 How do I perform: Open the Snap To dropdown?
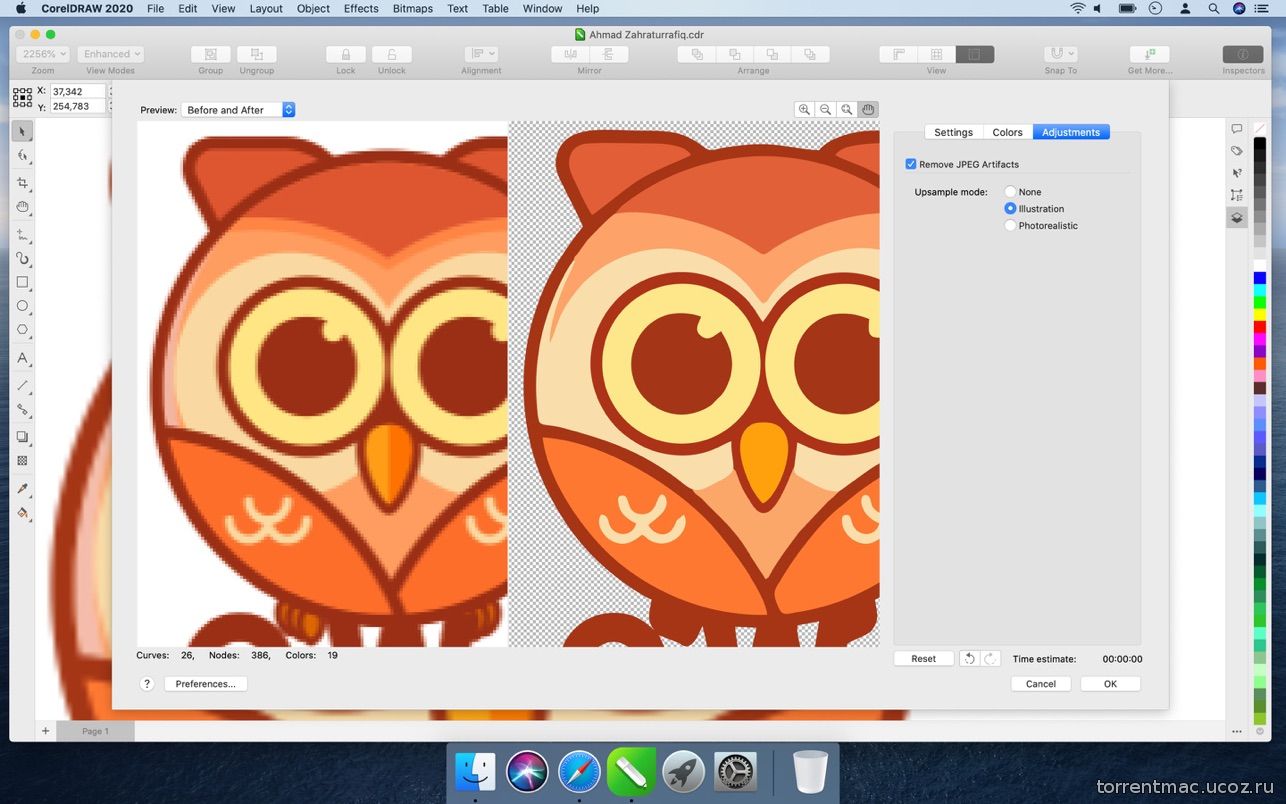(1060, 54)
